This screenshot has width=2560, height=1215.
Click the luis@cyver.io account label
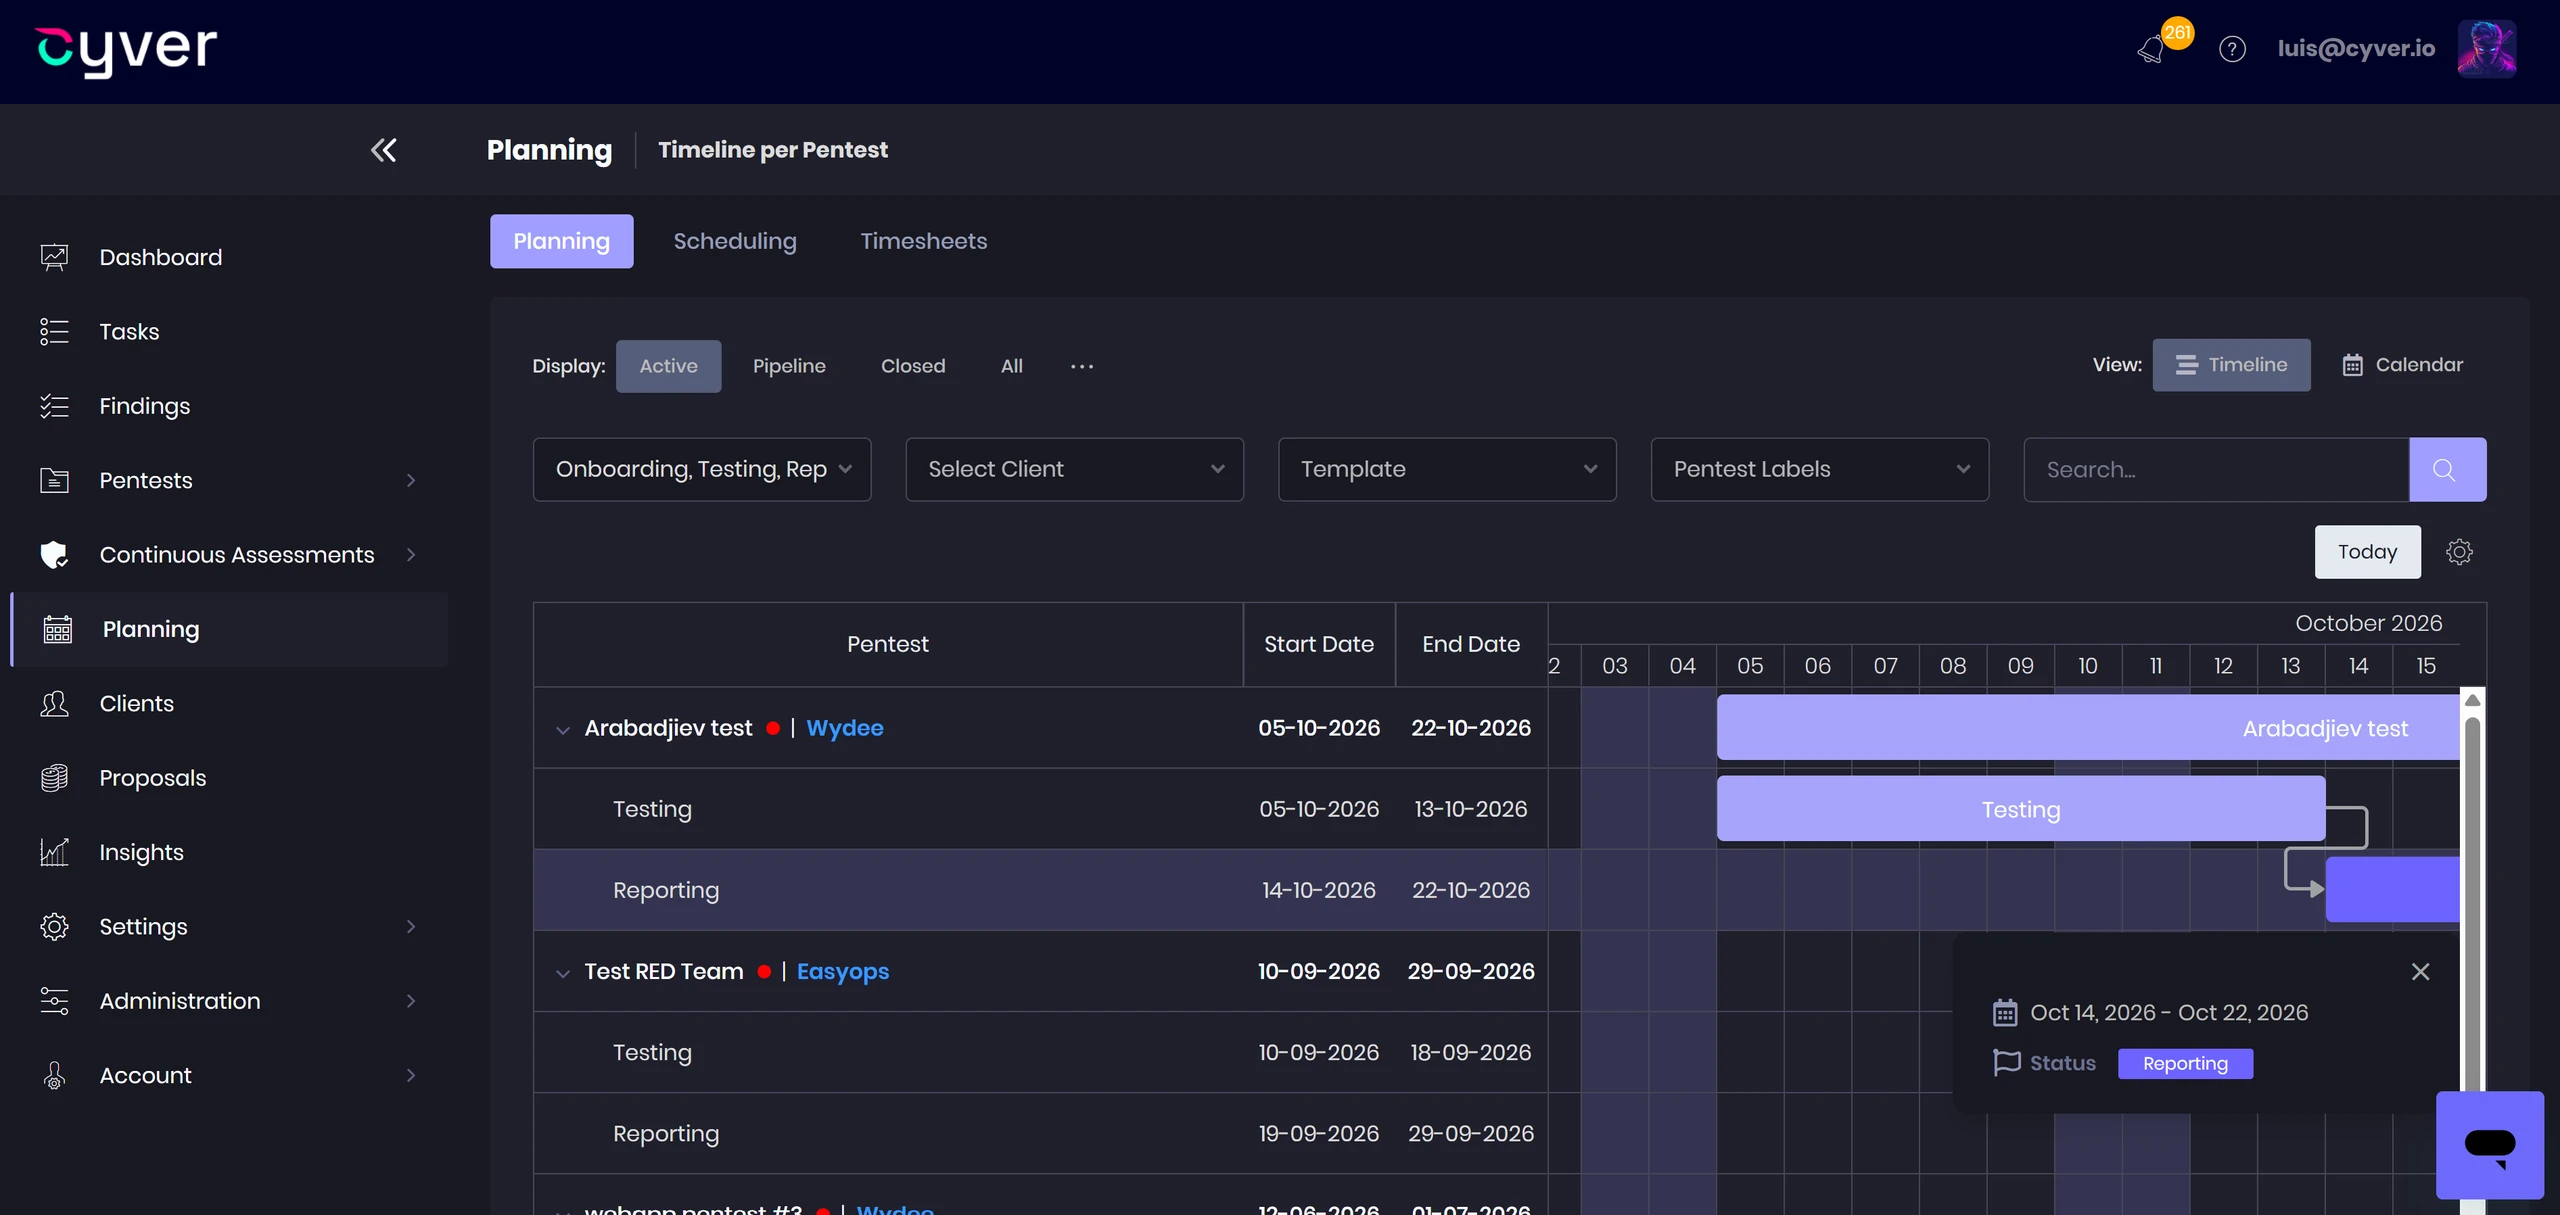[2356, 48]
